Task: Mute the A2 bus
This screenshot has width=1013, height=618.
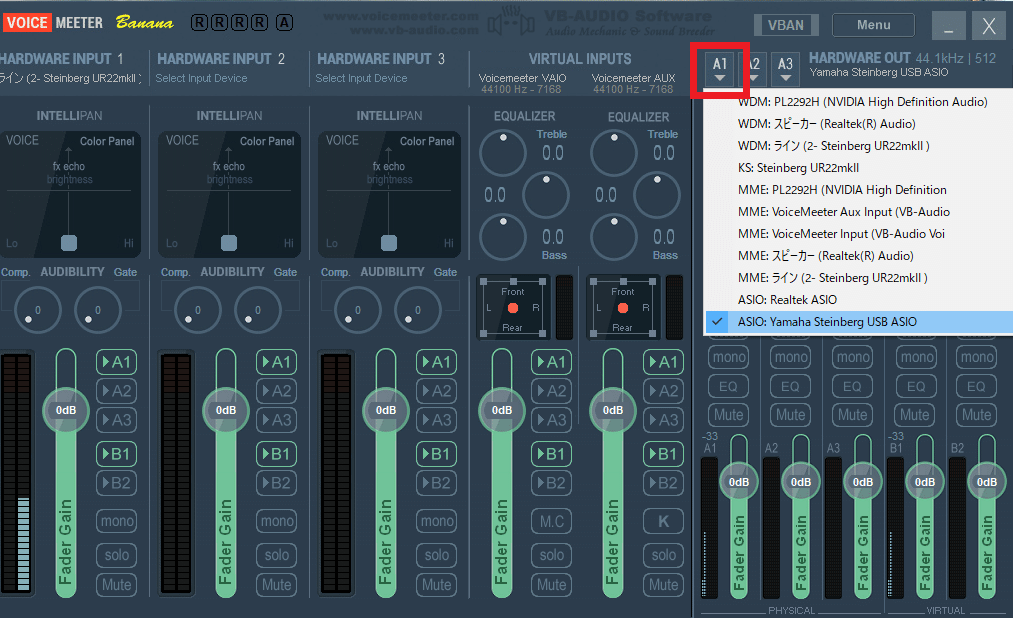Action: pos(790,415)
